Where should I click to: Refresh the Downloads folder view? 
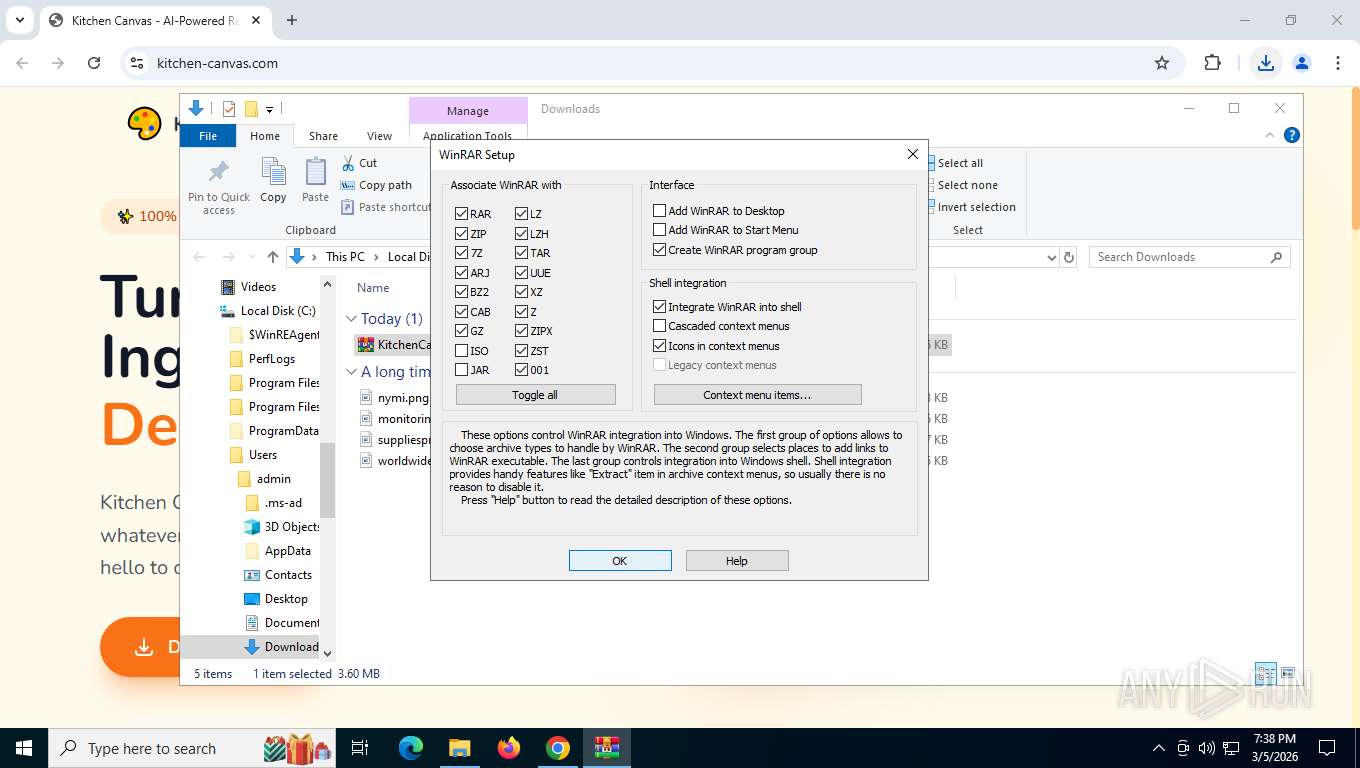1069,257
